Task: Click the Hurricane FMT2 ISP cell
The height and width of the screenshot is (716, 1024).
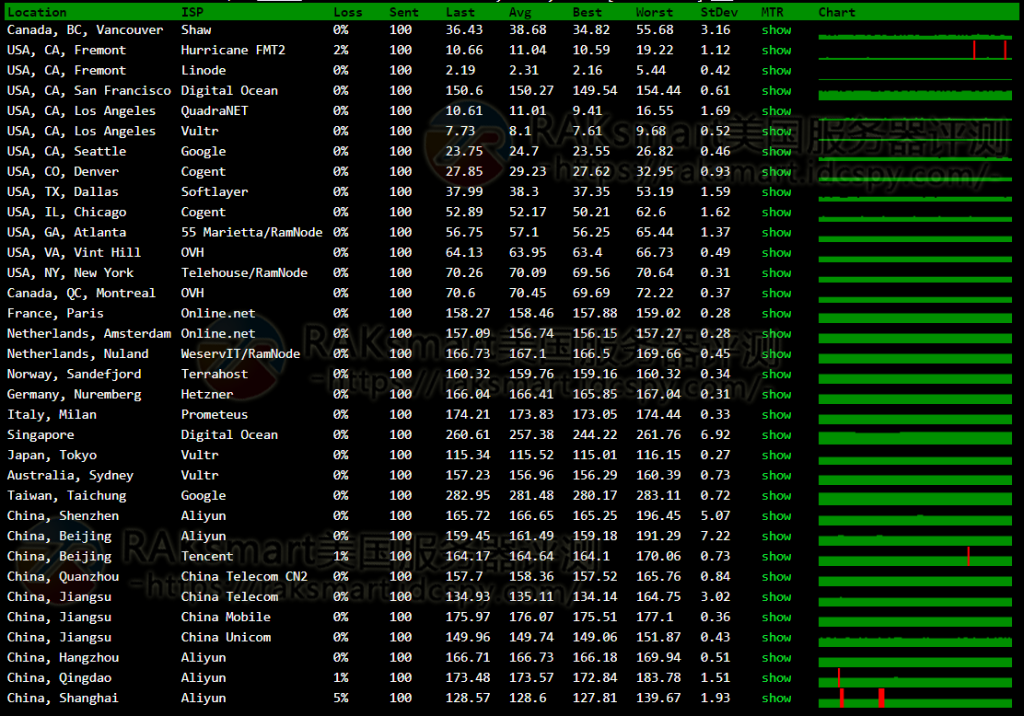Action: (233, 50)
